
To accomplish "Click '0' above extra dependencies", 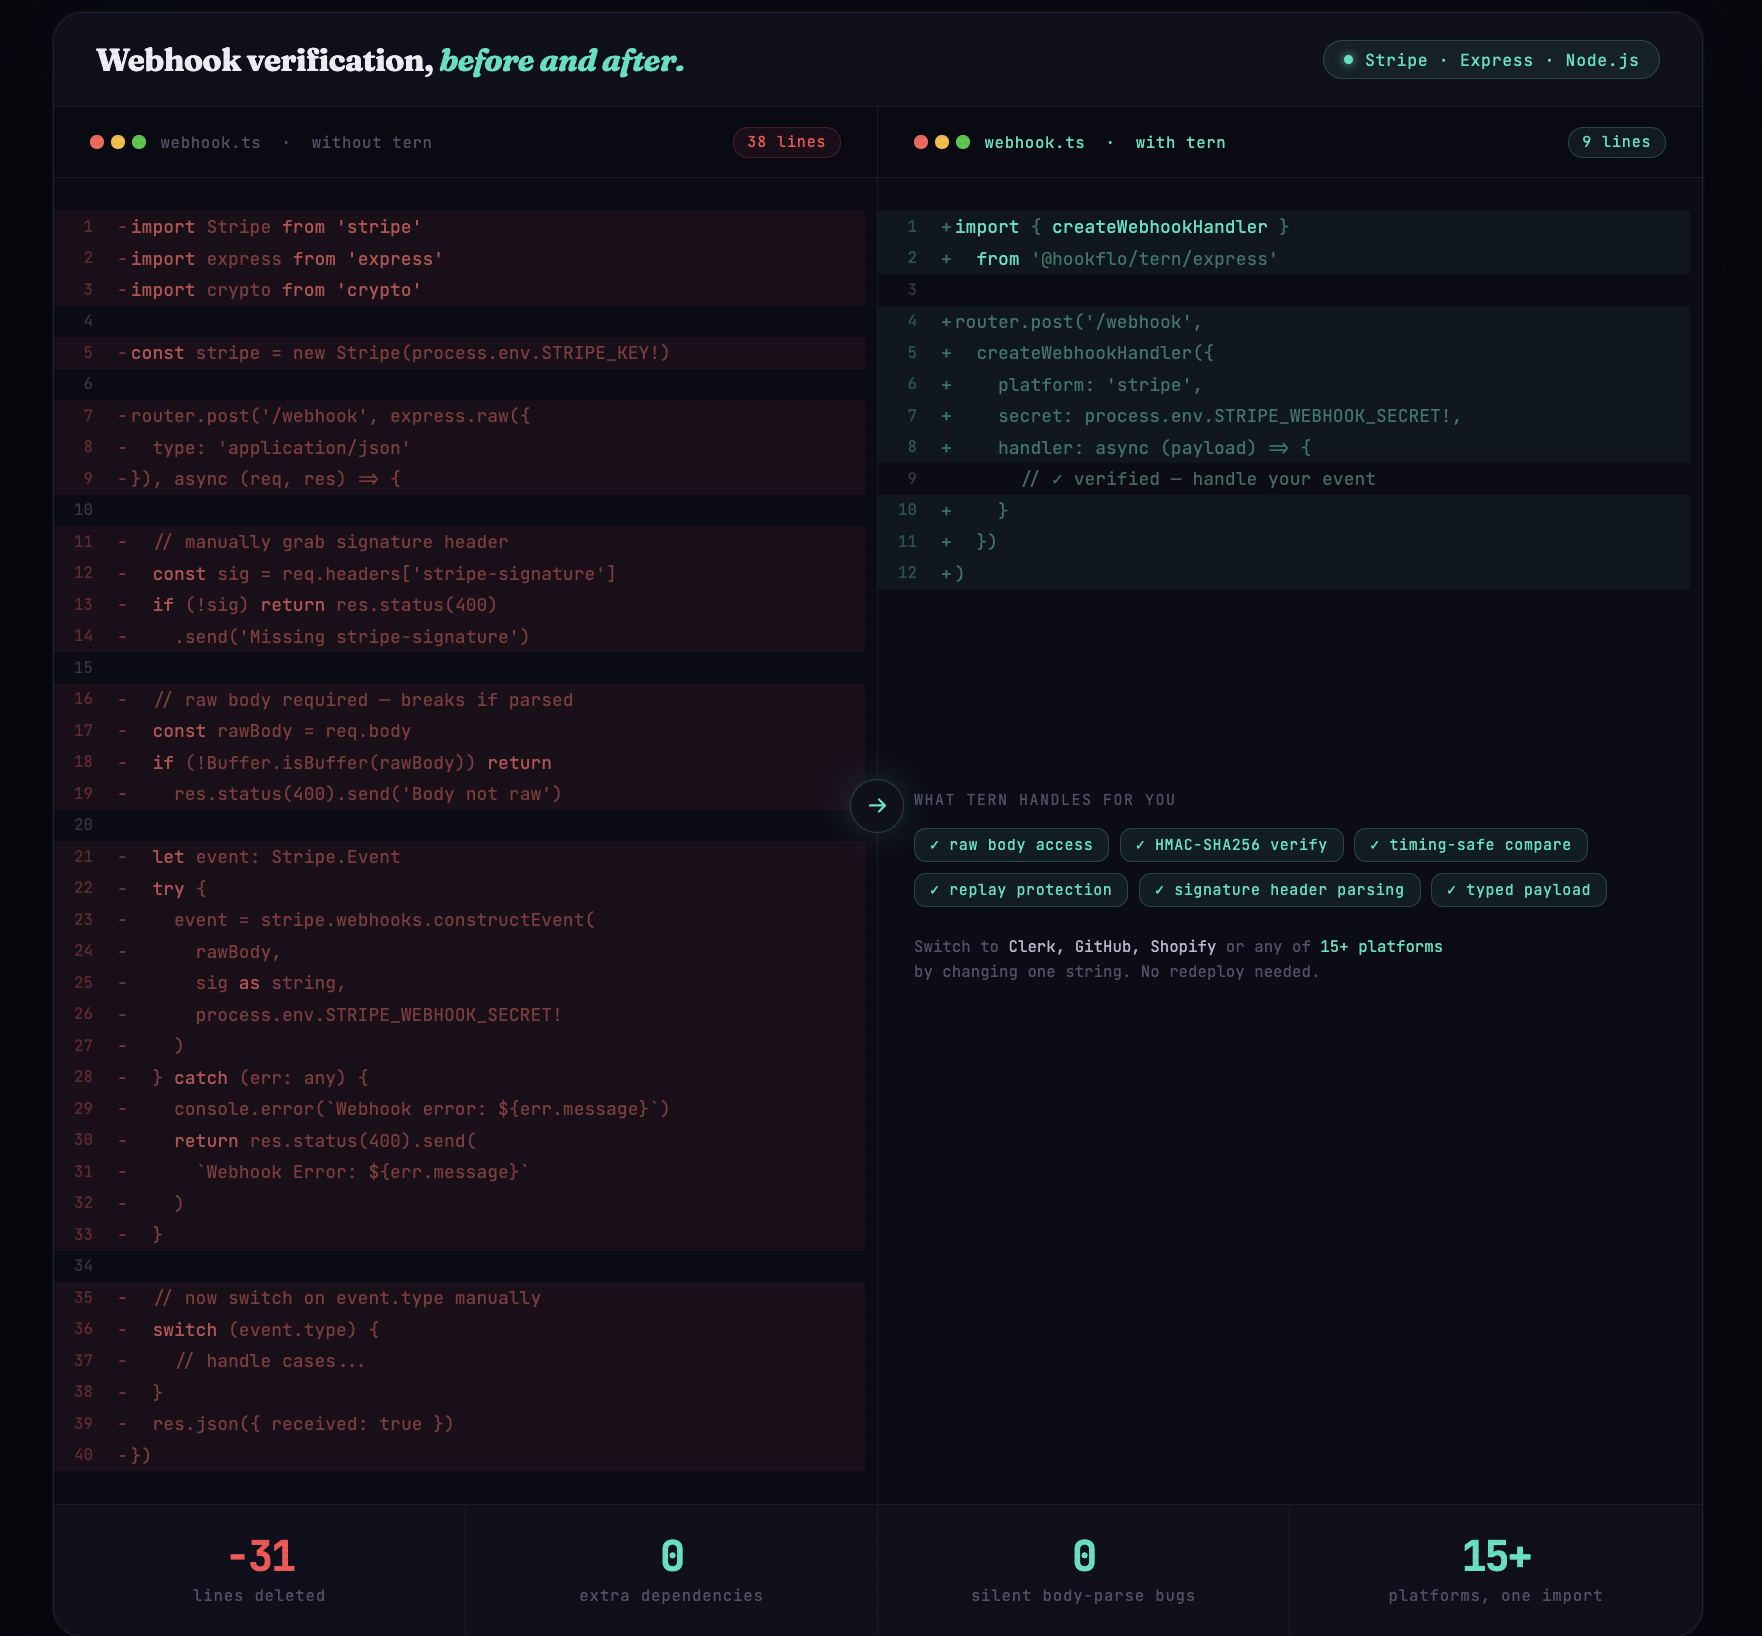I will (x=672, y=1556).
